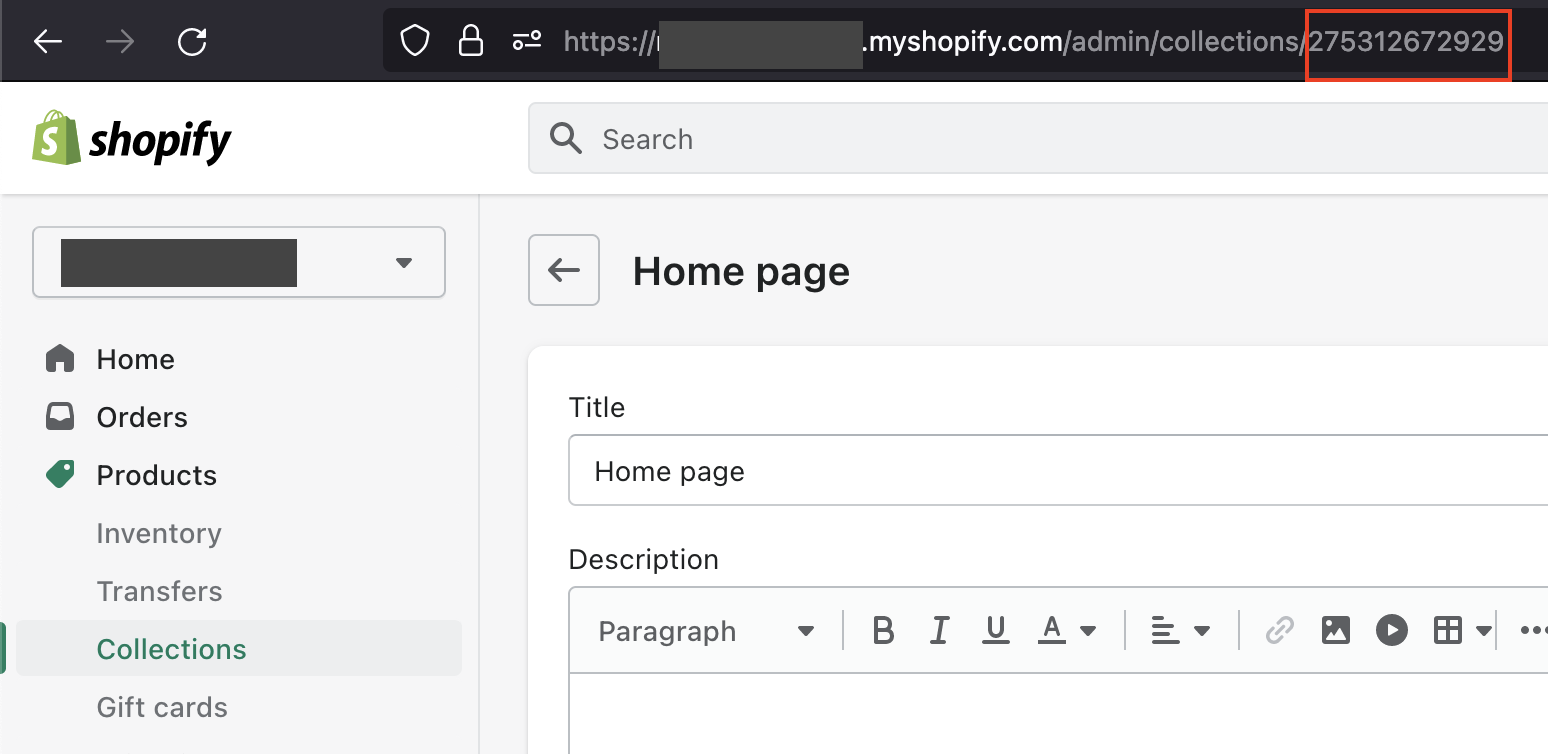Click the insert table icon
Viewport: 1548px width, 754px height.
pos(1448,631)
